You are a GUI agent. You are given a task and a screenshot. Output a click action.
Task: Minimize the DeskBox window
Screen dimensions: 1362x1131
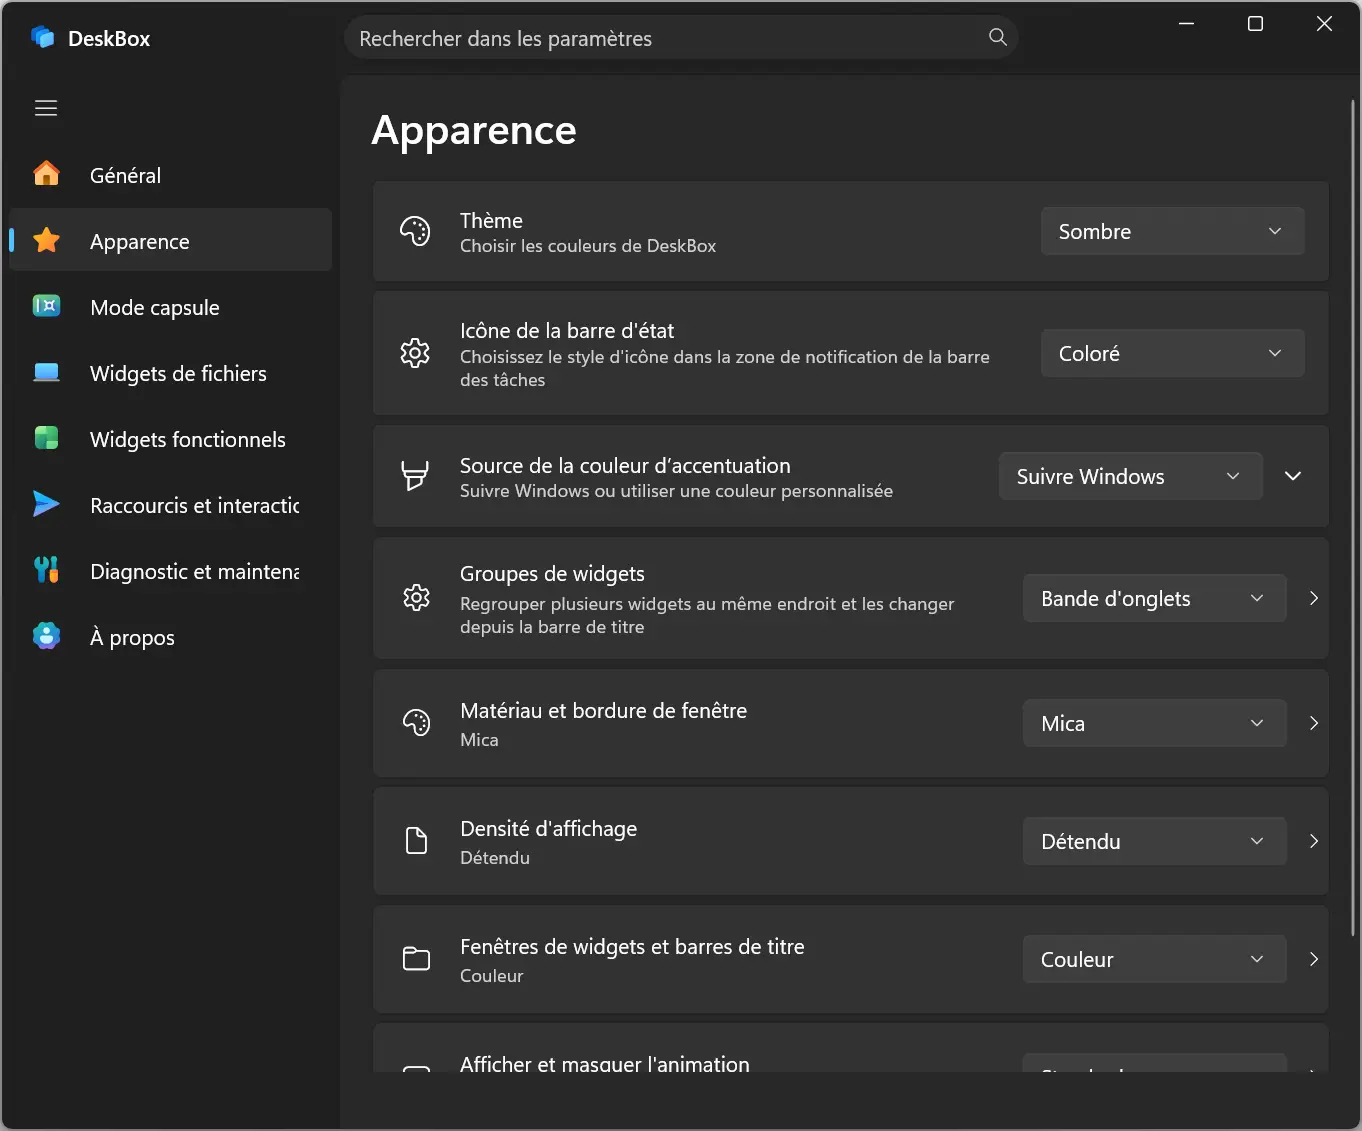(1187, 24)
